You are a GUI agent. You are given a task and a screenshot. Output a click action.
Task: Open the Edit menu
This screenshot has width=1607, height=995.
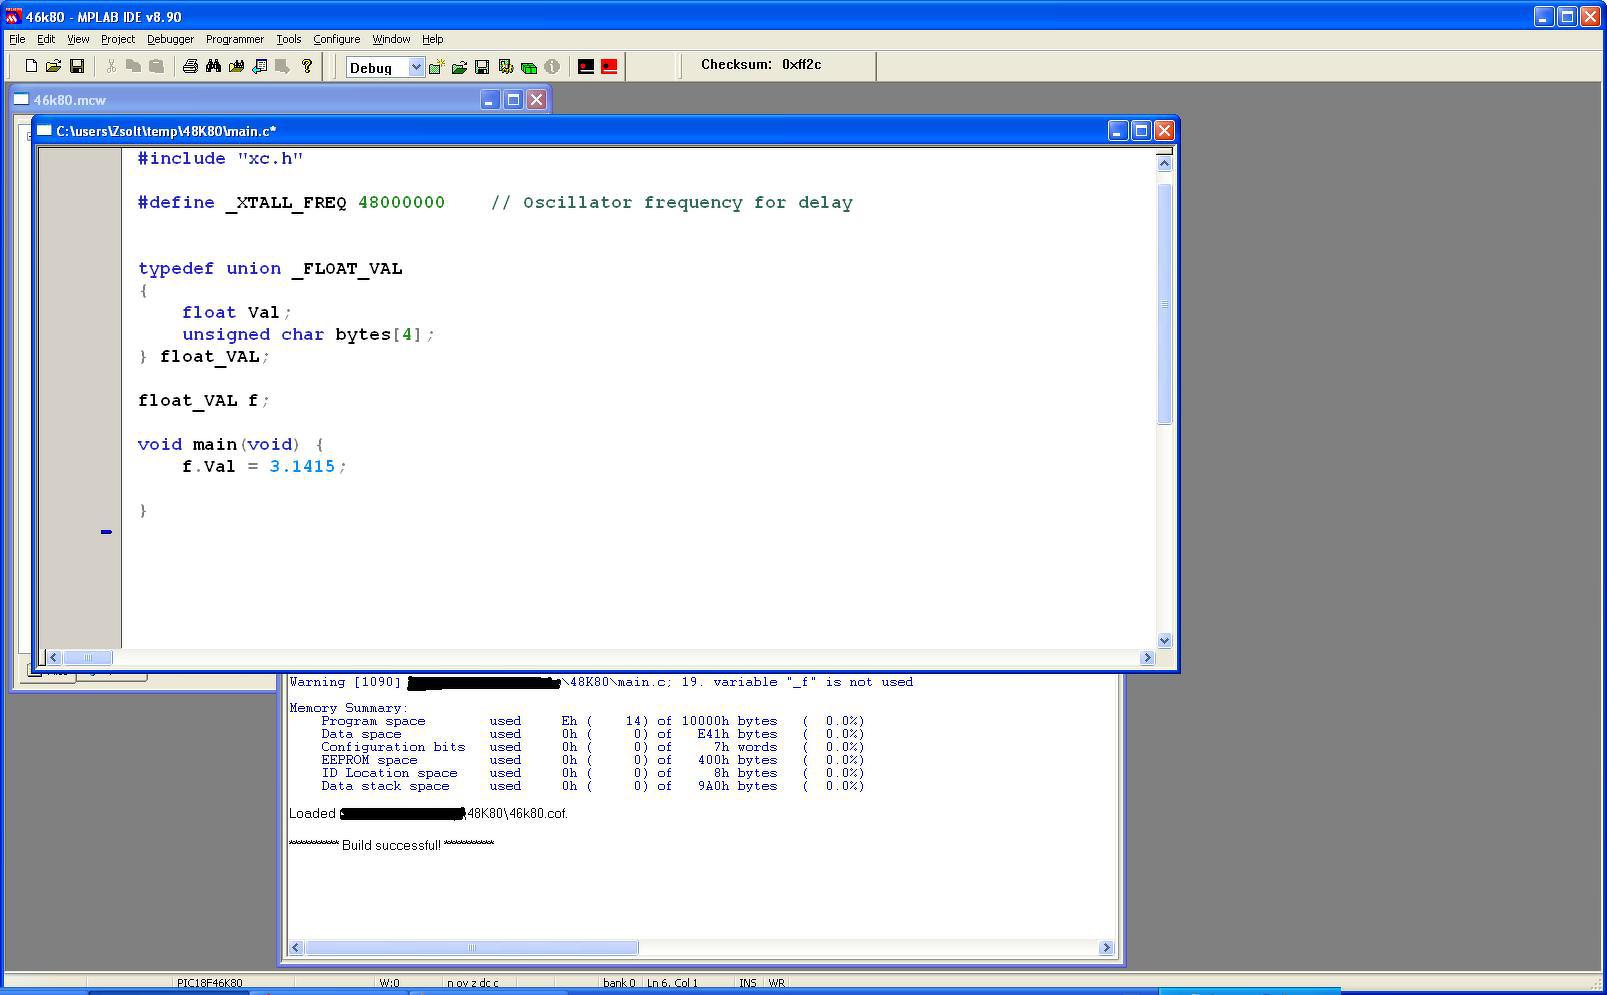(x=46, y=39)
